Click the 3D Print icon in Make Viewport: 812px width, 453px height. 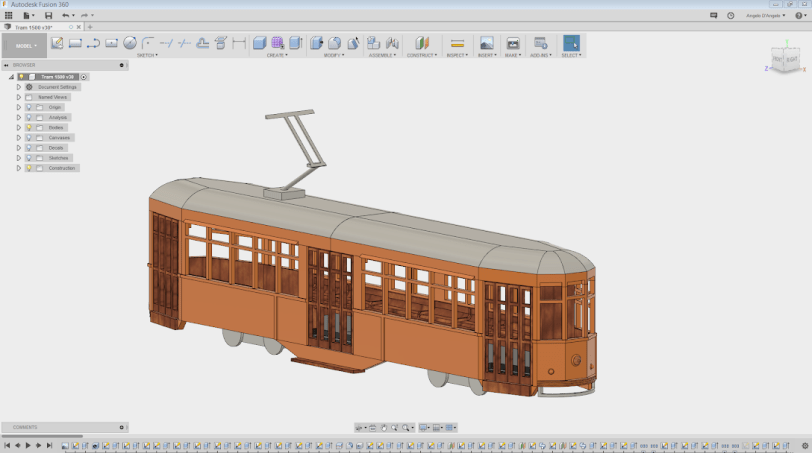(513, 43)
